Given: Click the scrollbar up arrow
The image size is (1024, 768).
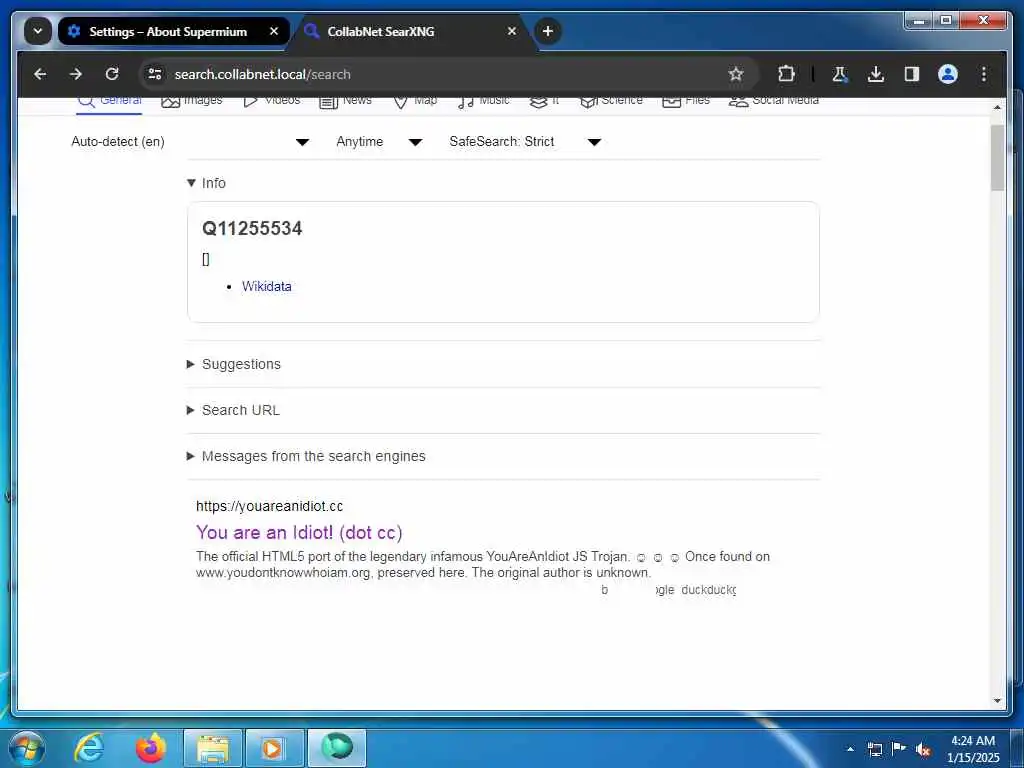Looking at the screenshot, I should 997,106.
